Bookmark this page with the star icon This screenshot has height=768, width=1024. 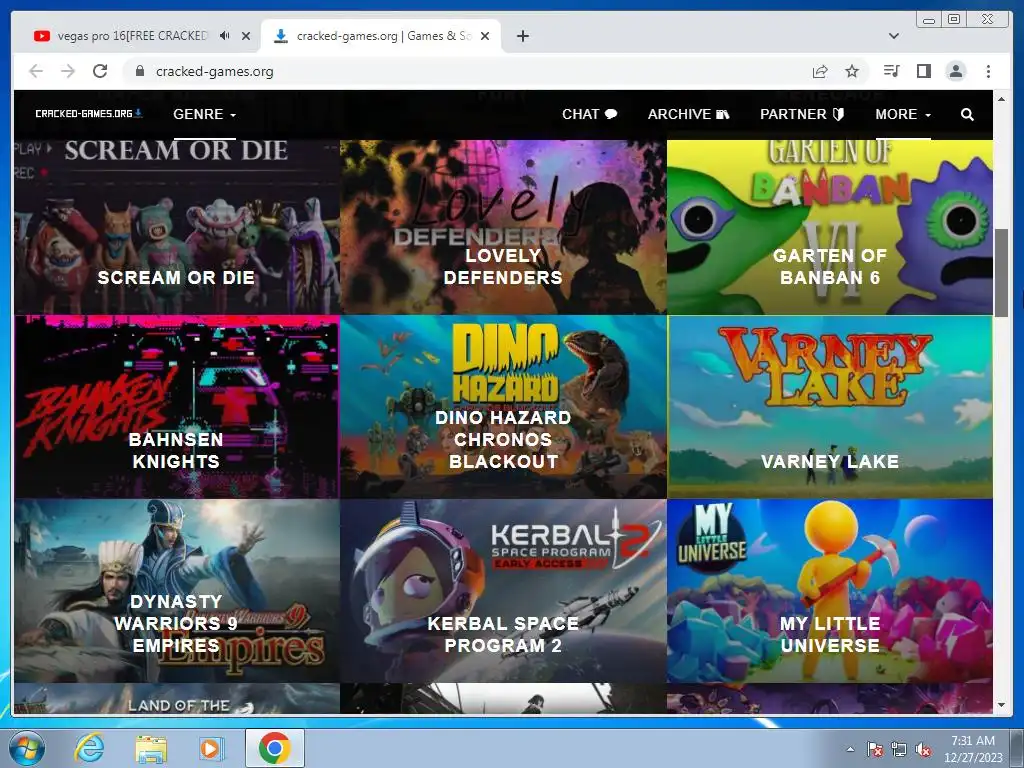click(852, 71)
